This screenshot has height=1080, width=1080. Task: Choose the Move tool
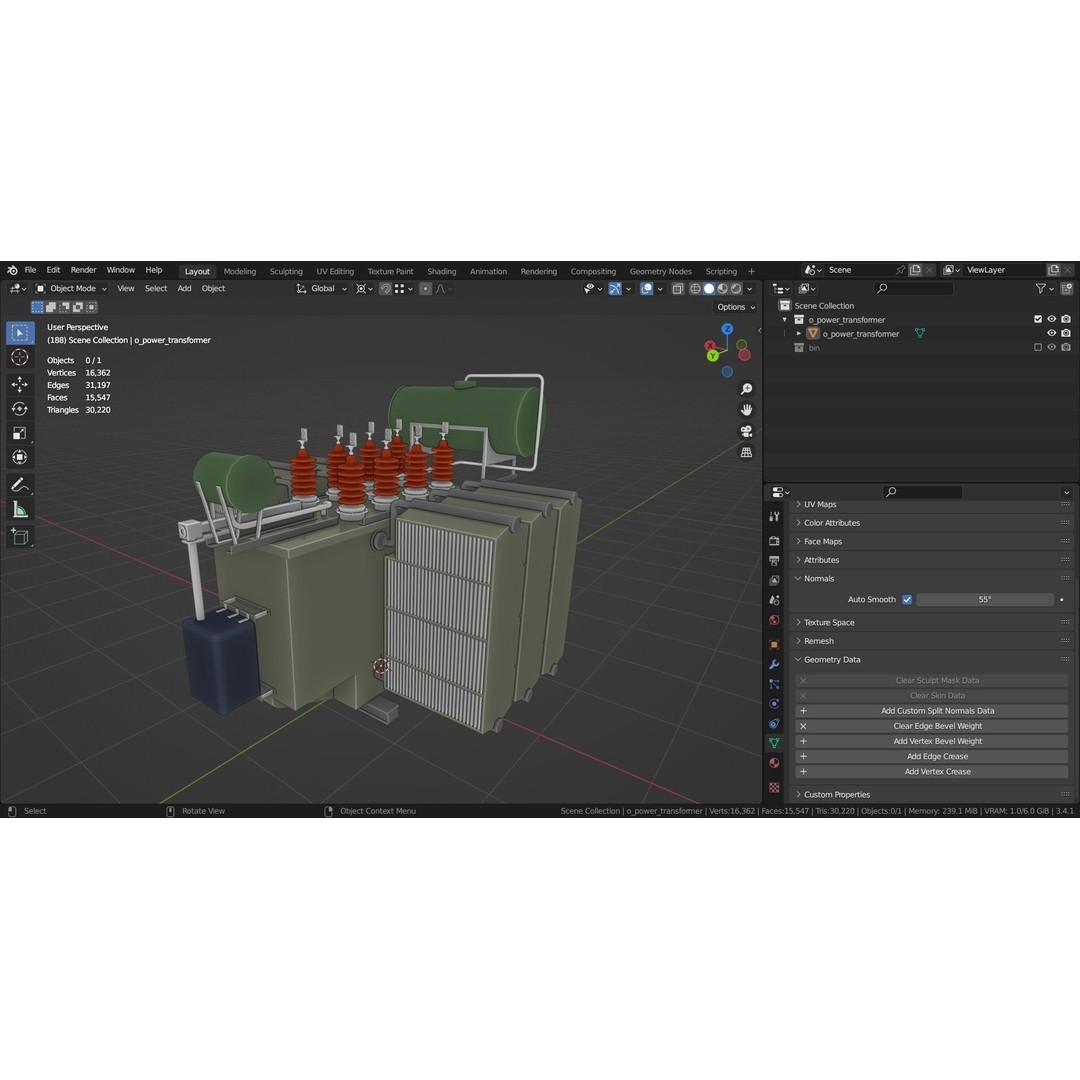click(20, 384)
